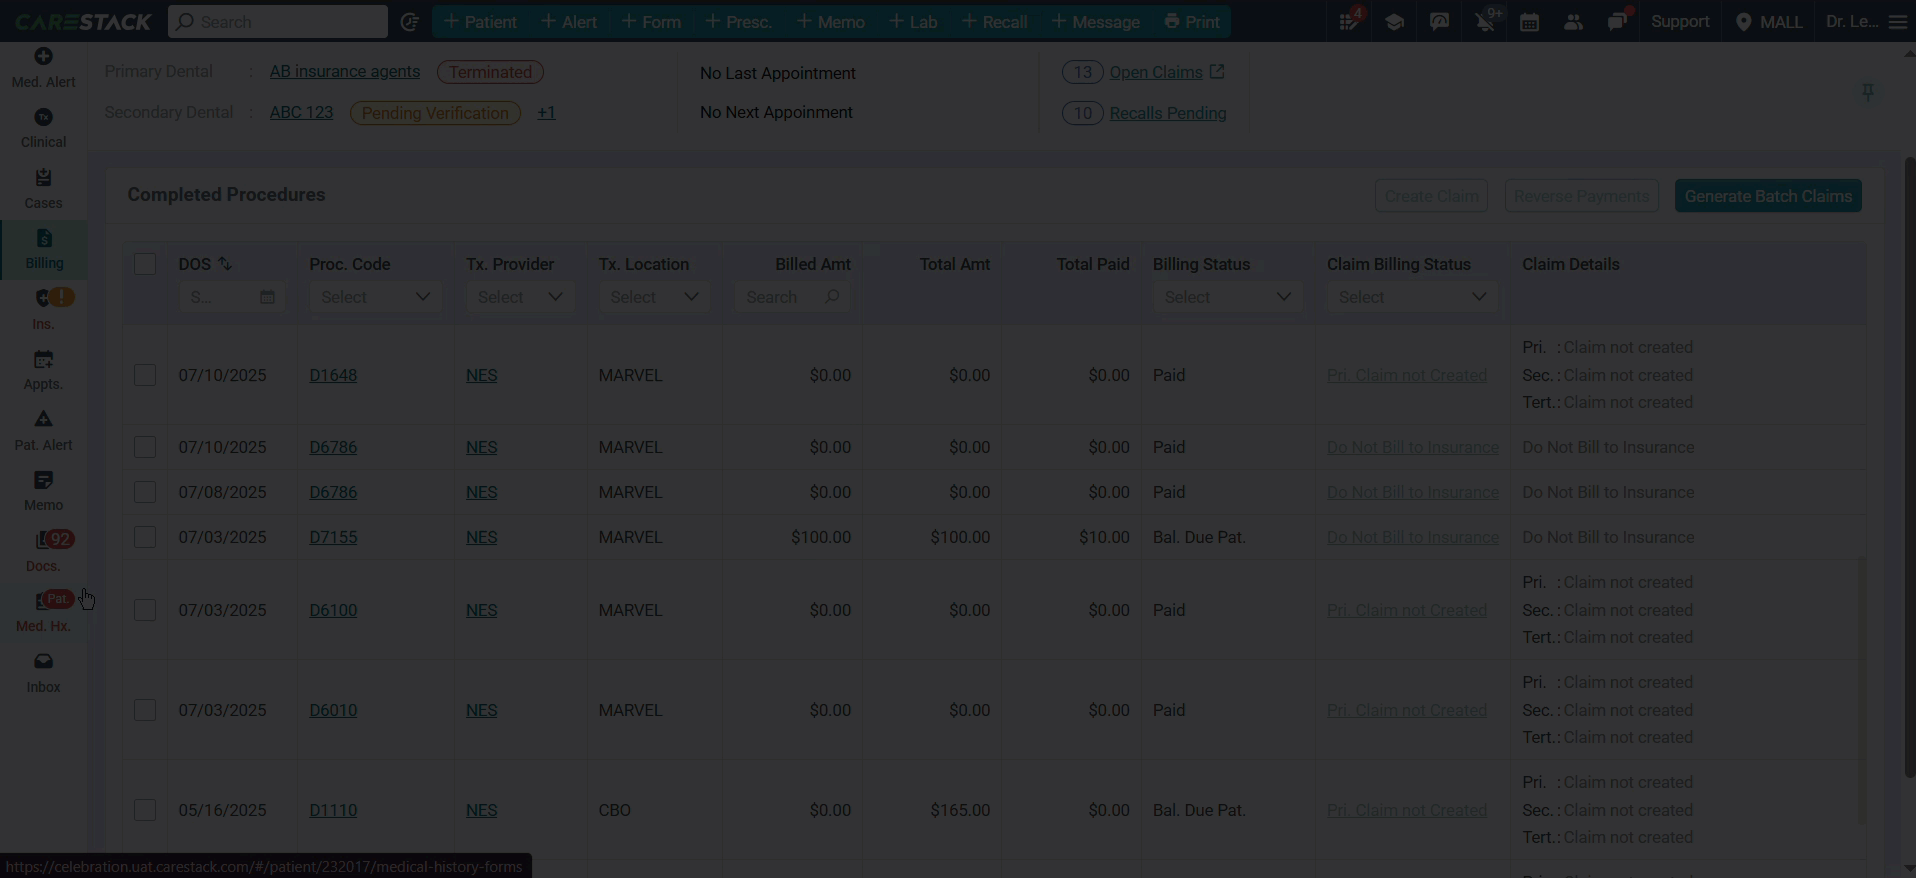Open the Open Claims link
This screenshot has width=1916, height=878.
tap(1156, 72)
